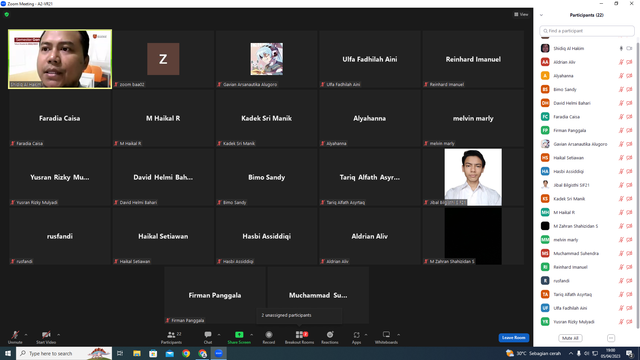Select the Jibal Bilgisthi video tile photo
This screenshot has width=640, height=360.
(x=473, y=177)
